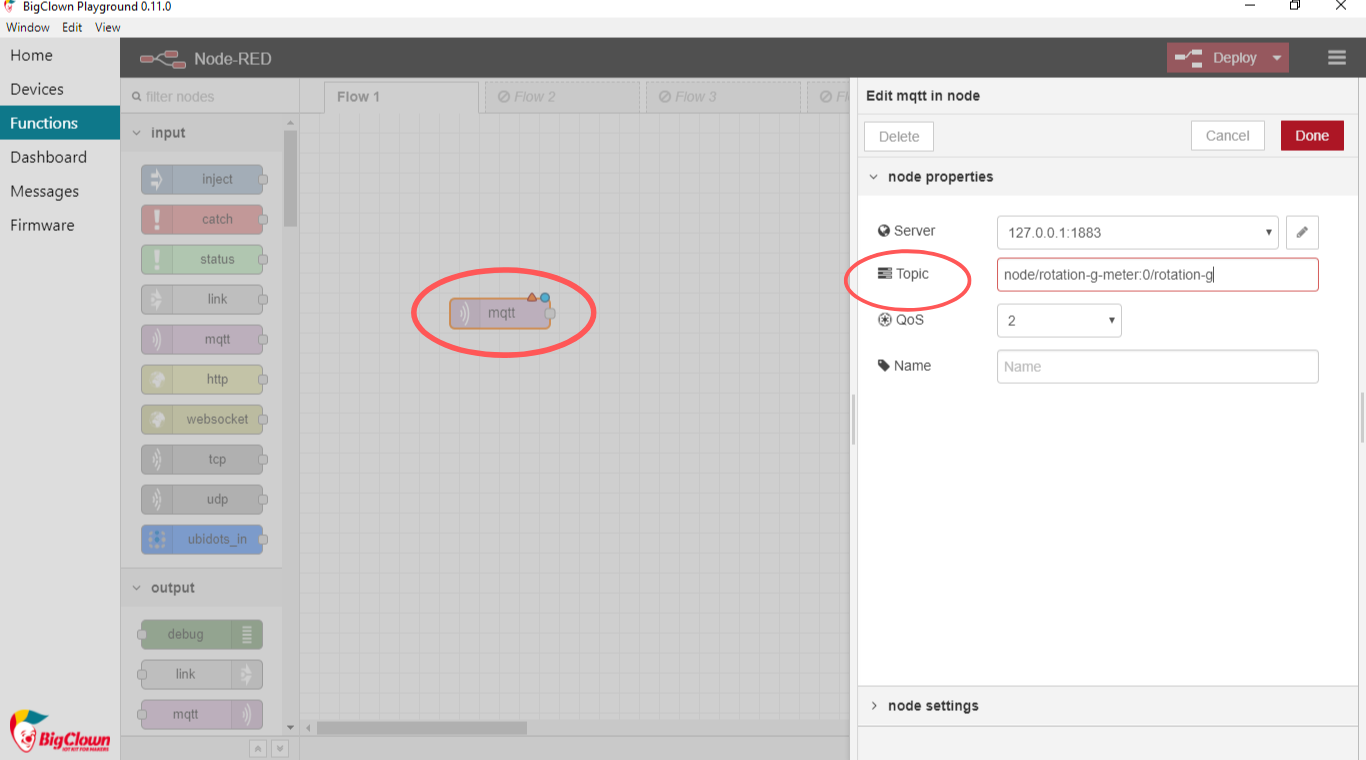
Task: Open the Node-RED hamburger menu
Action: click(1337, 58)
